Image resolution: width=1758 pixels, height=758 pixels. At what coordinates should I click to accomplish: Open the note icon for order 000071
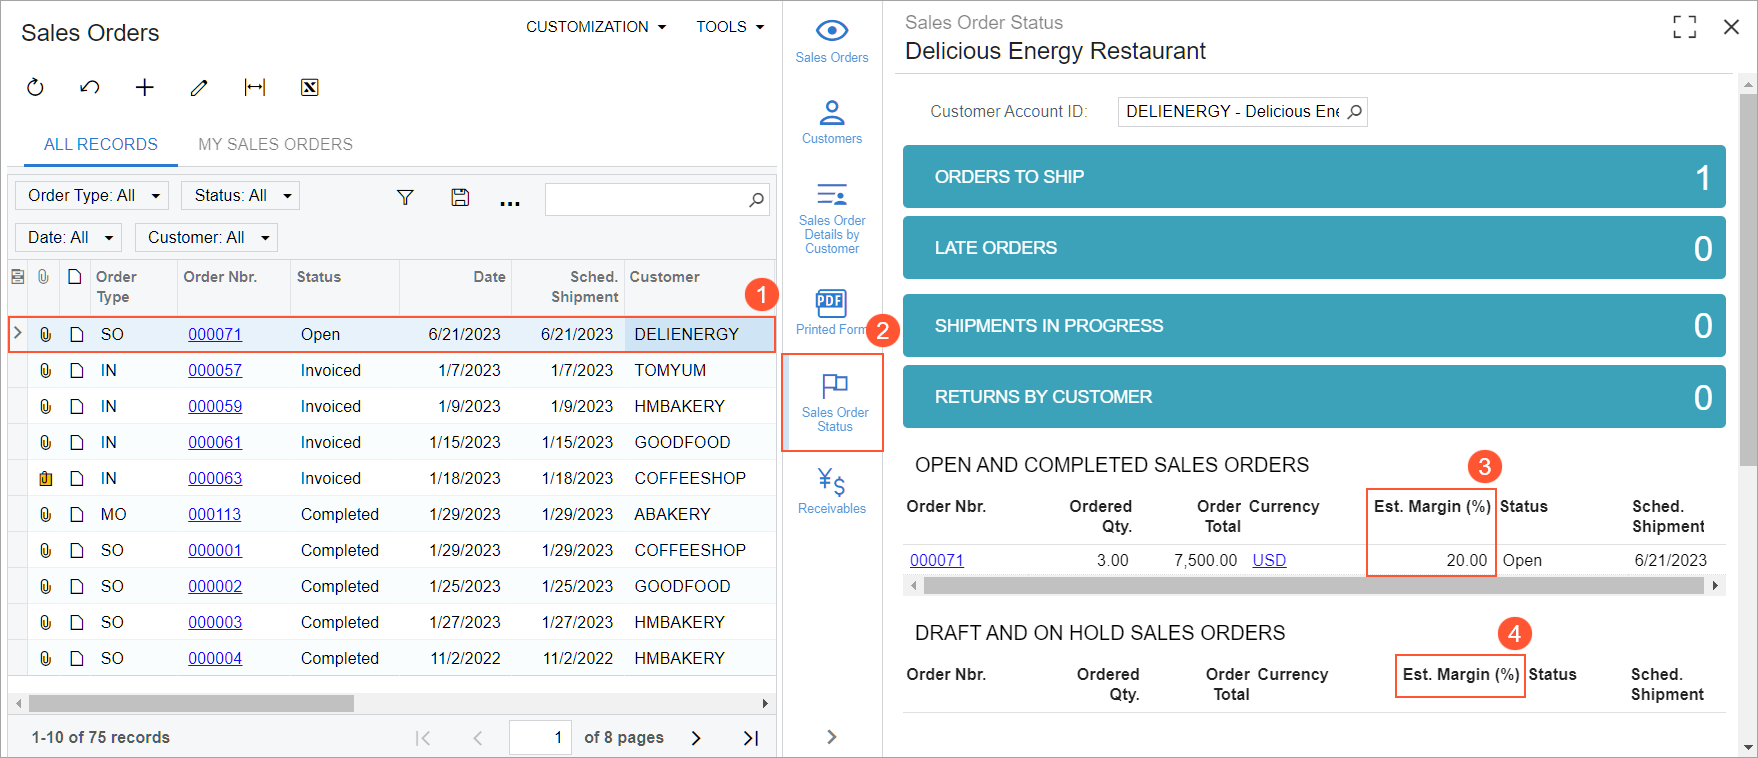77,335
